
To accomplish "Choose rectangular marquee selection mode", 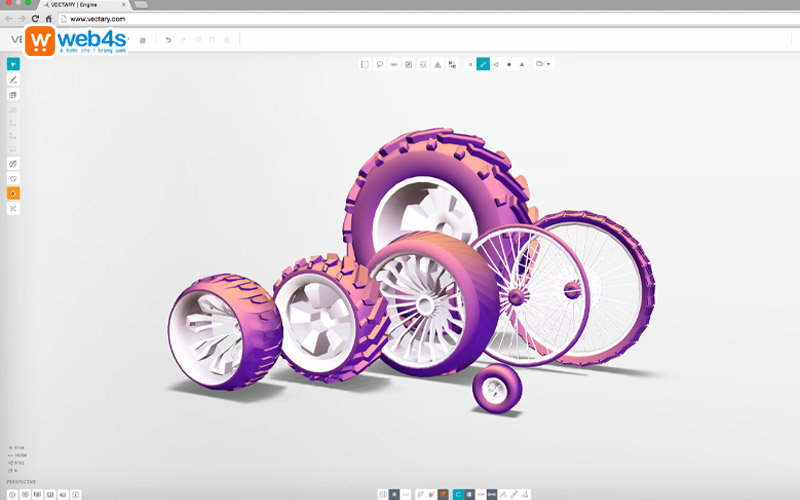I will click(x=365, y=64).
